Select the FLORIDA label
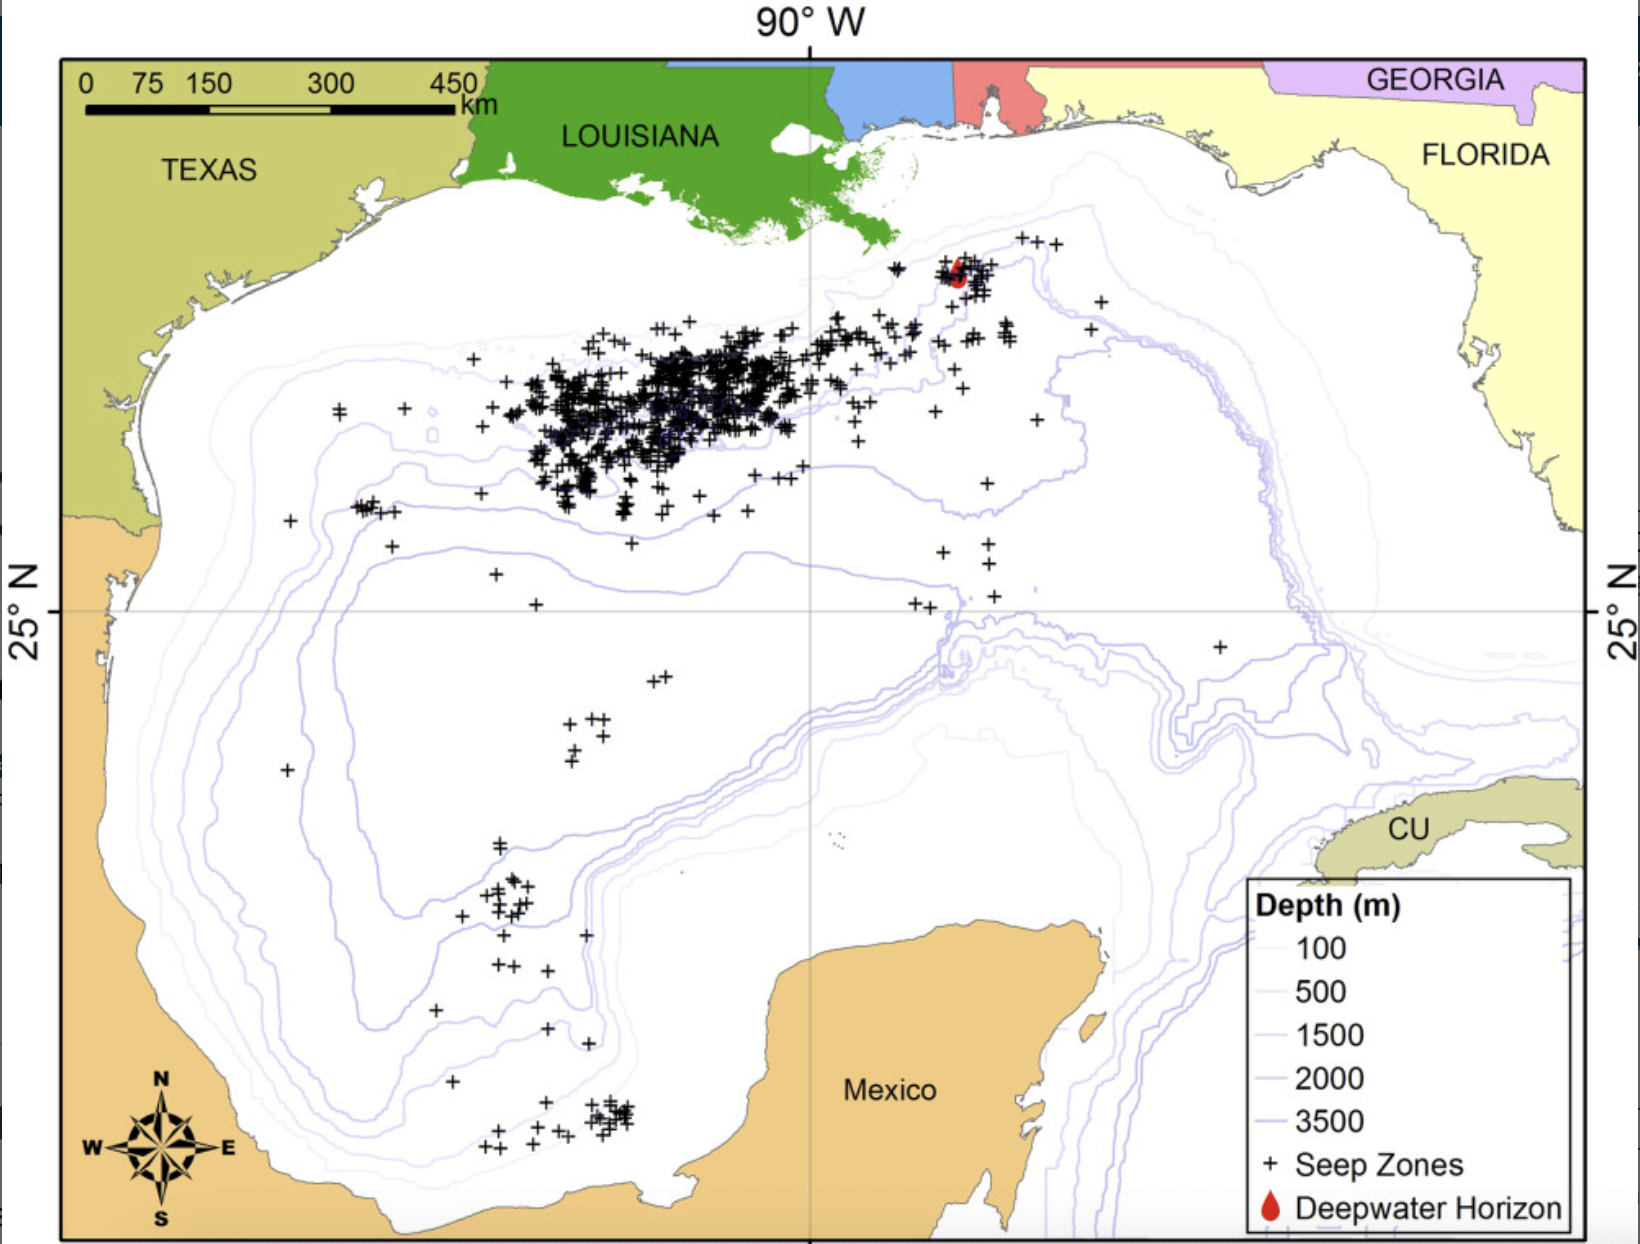This screenshot has height=1244, width=1640. [x=1485, y=155]
